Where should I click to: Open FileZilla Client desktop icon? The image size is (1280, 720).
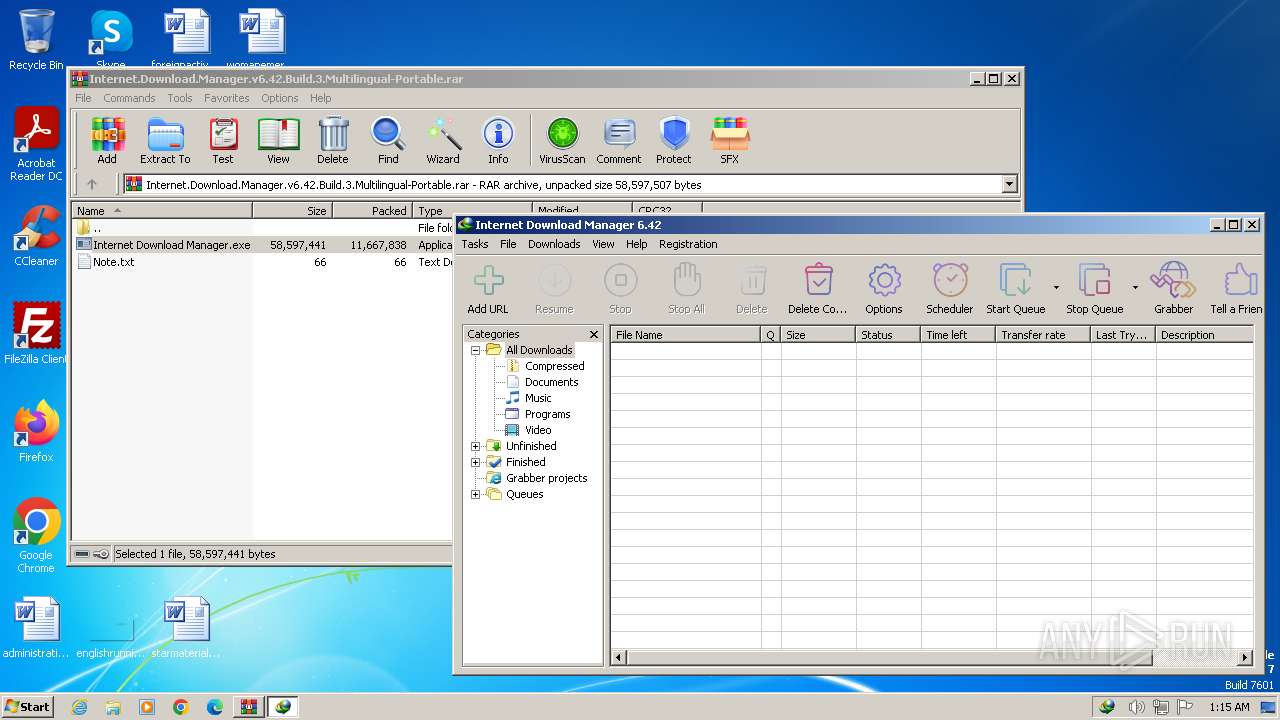(x=36, y=334)
